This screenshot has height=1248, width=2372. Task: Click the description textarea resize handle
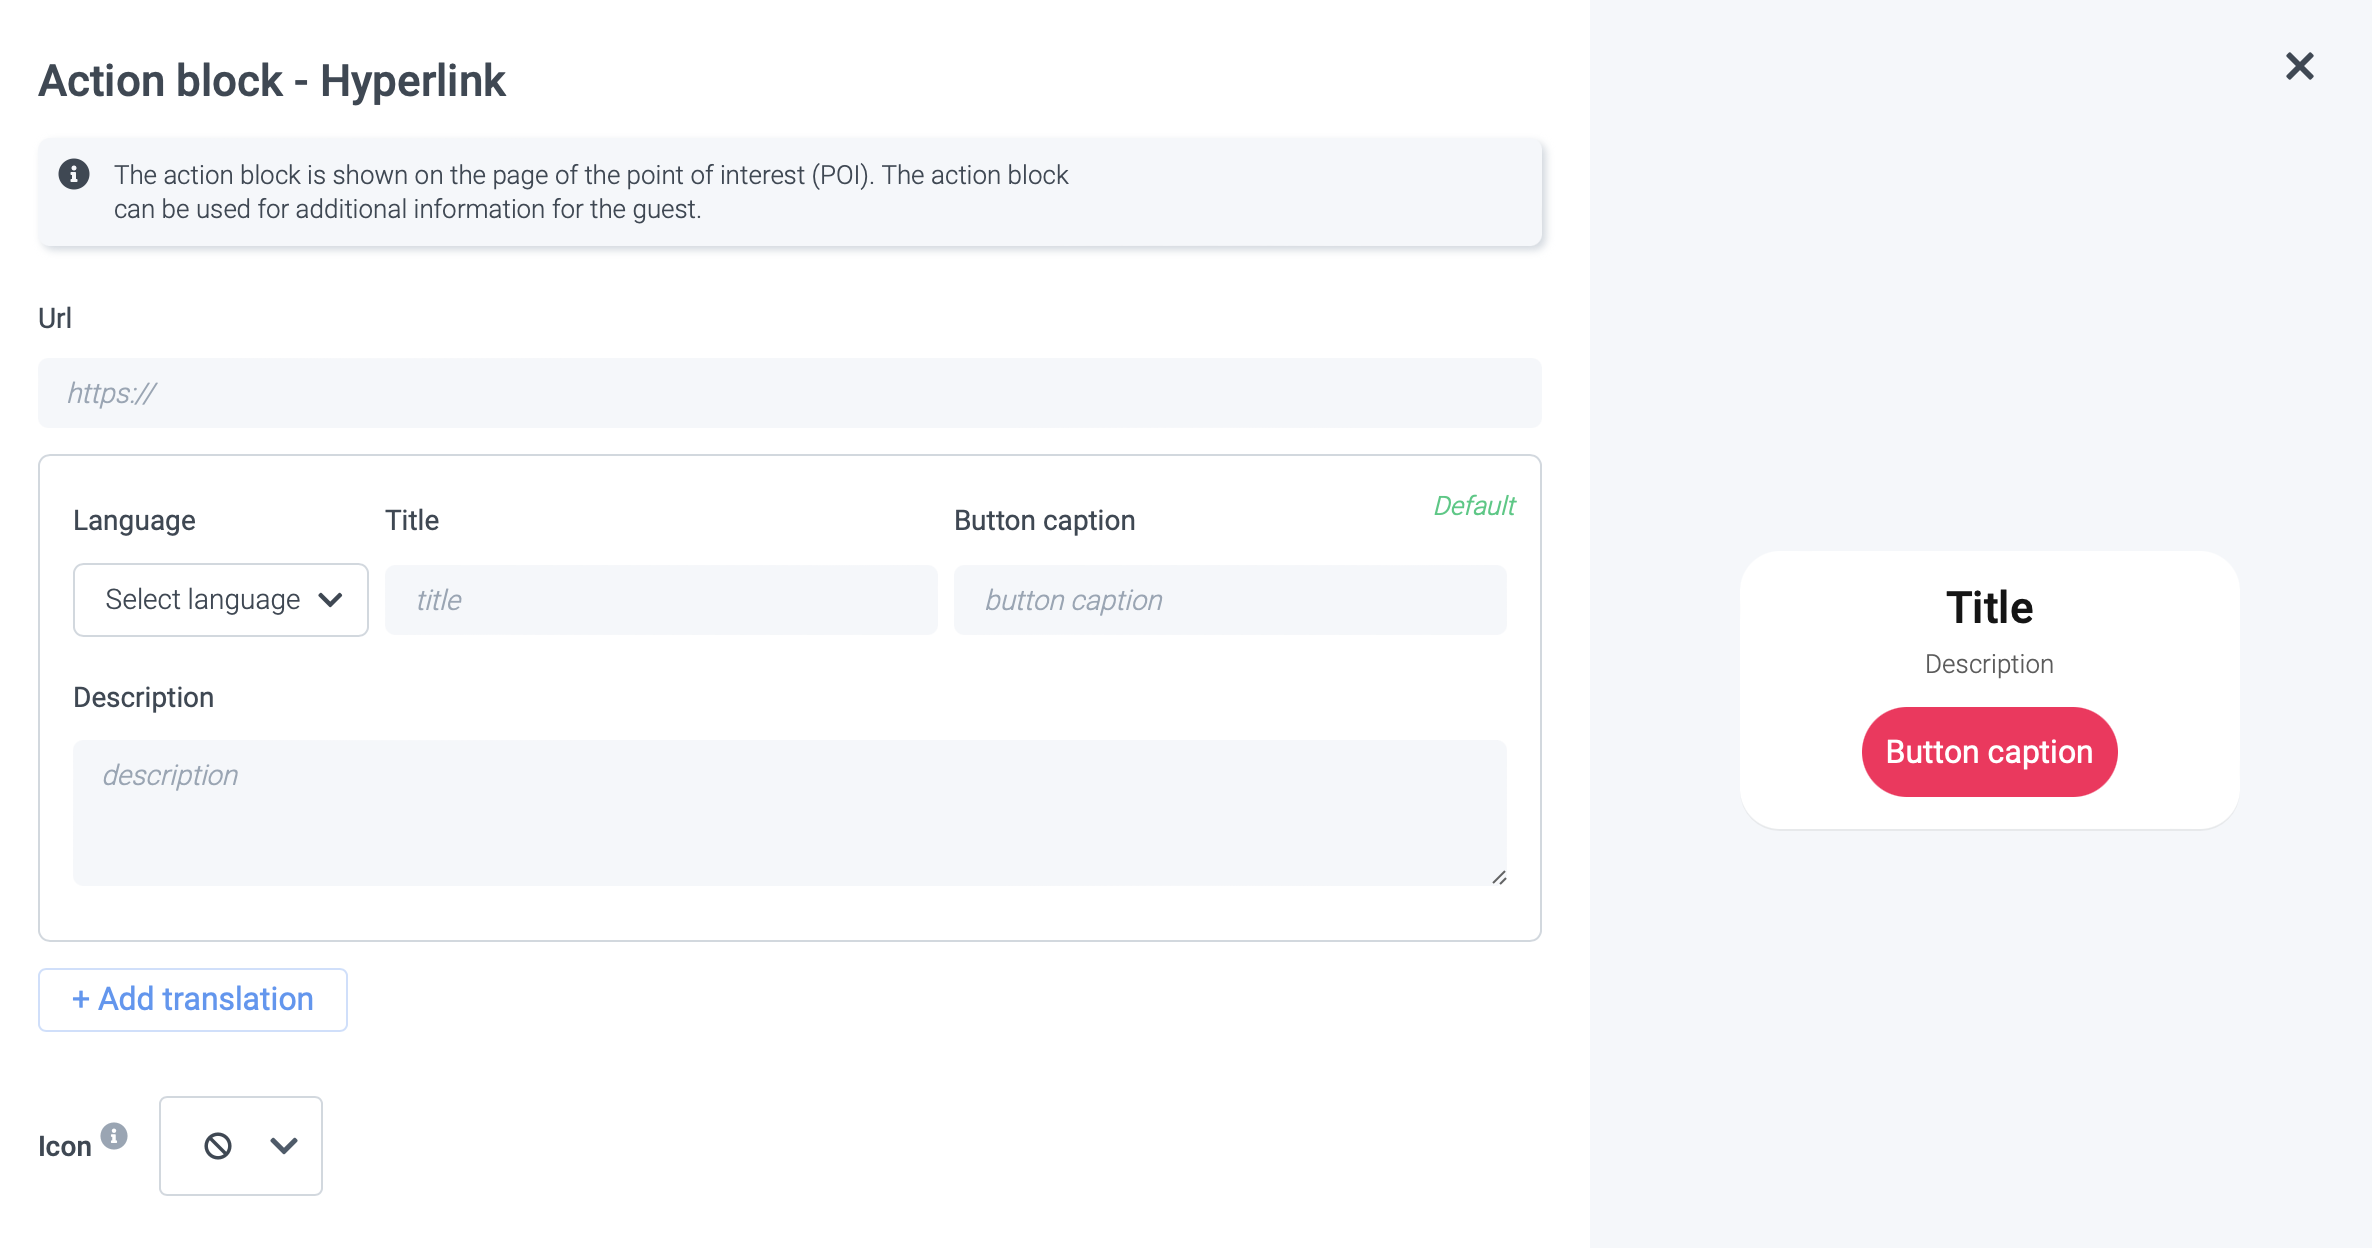(x=1498, y=877)
